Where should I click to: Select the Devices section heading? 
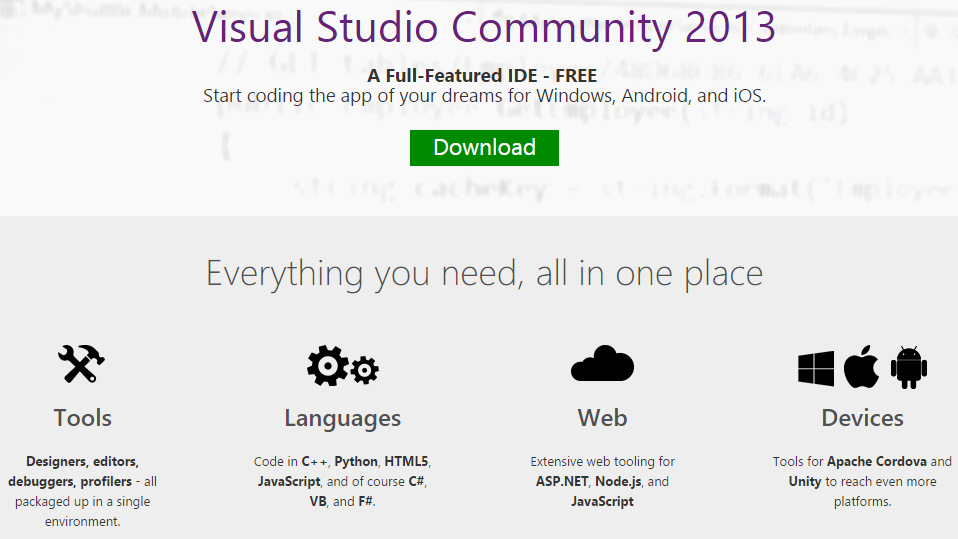point(862,418)
